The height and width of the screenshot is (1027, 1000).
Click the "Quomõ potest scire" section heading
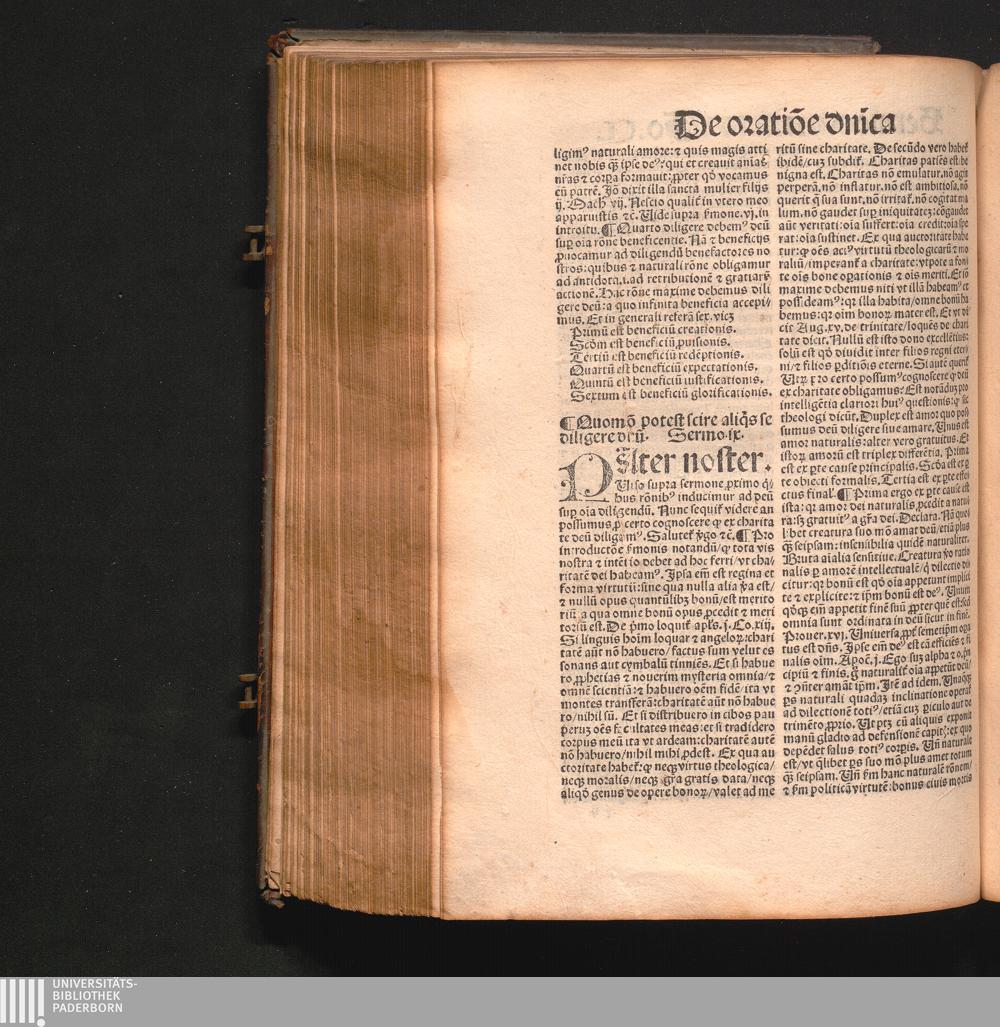(665, 428)
